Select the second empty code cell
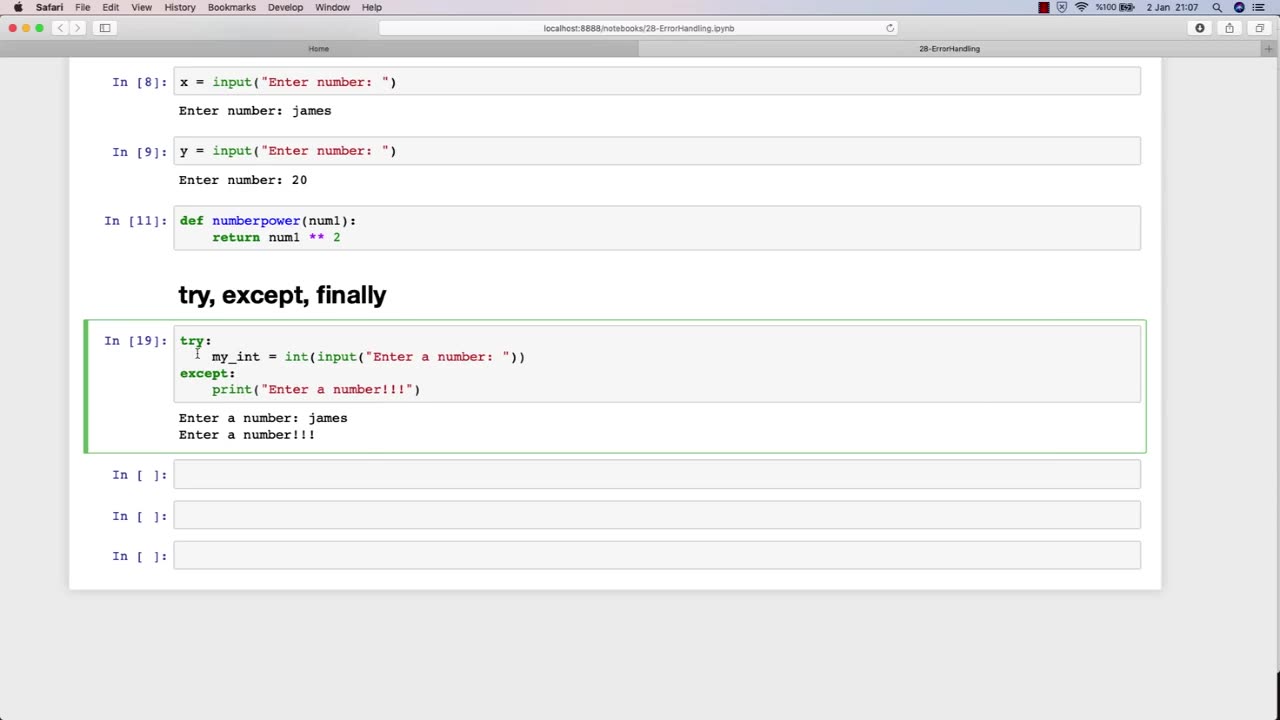This screenshot has width=1280, height=720. point(657,515)
